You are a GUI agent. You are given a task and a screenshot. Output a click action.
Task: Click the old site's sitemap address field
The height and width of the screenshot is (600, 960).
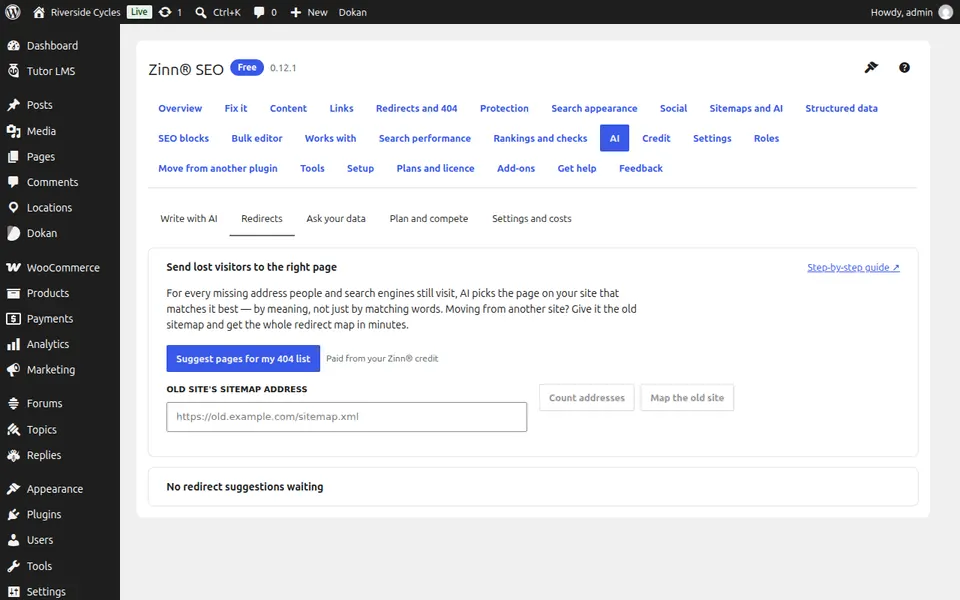(347, 417)
